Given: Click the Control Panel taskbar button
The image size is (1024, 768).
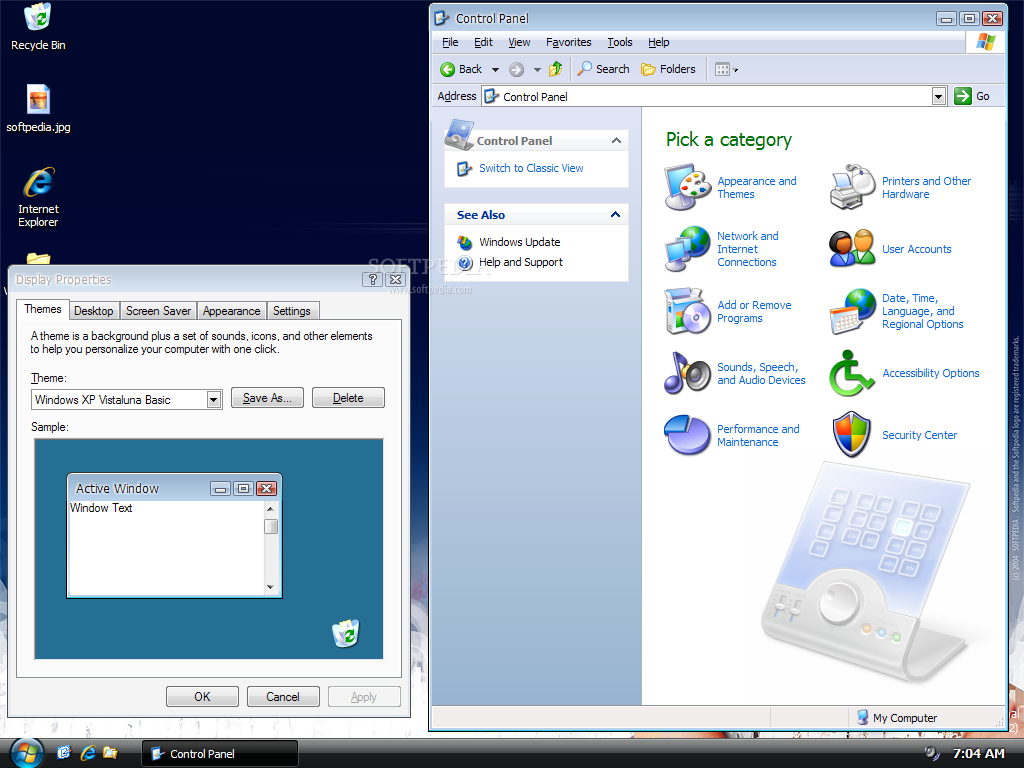Looking at the screenshot, I should [220, 754].
